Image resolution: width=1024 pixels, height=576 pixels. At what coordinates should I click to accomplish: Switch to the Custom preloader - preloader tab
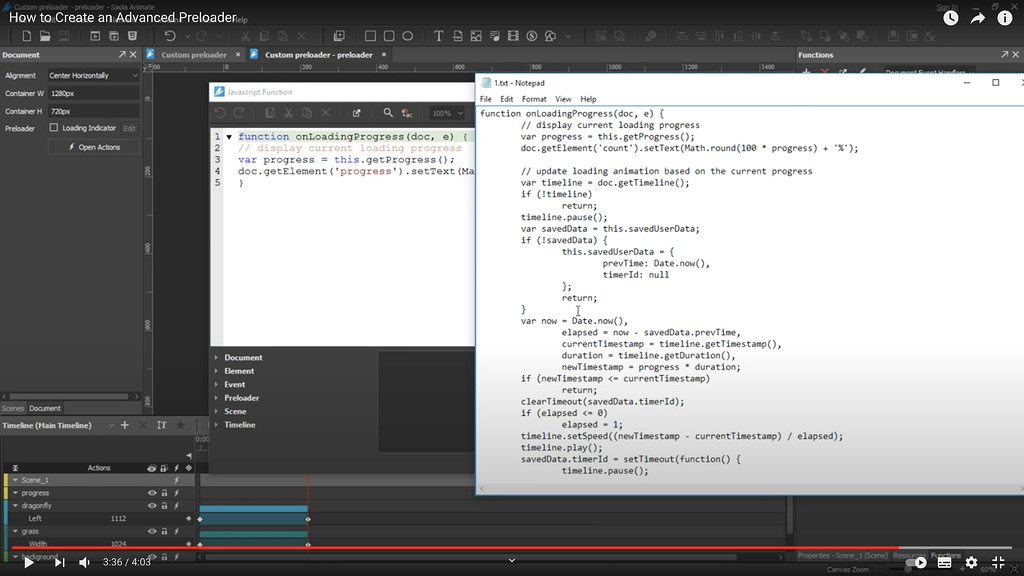[320, 55]
